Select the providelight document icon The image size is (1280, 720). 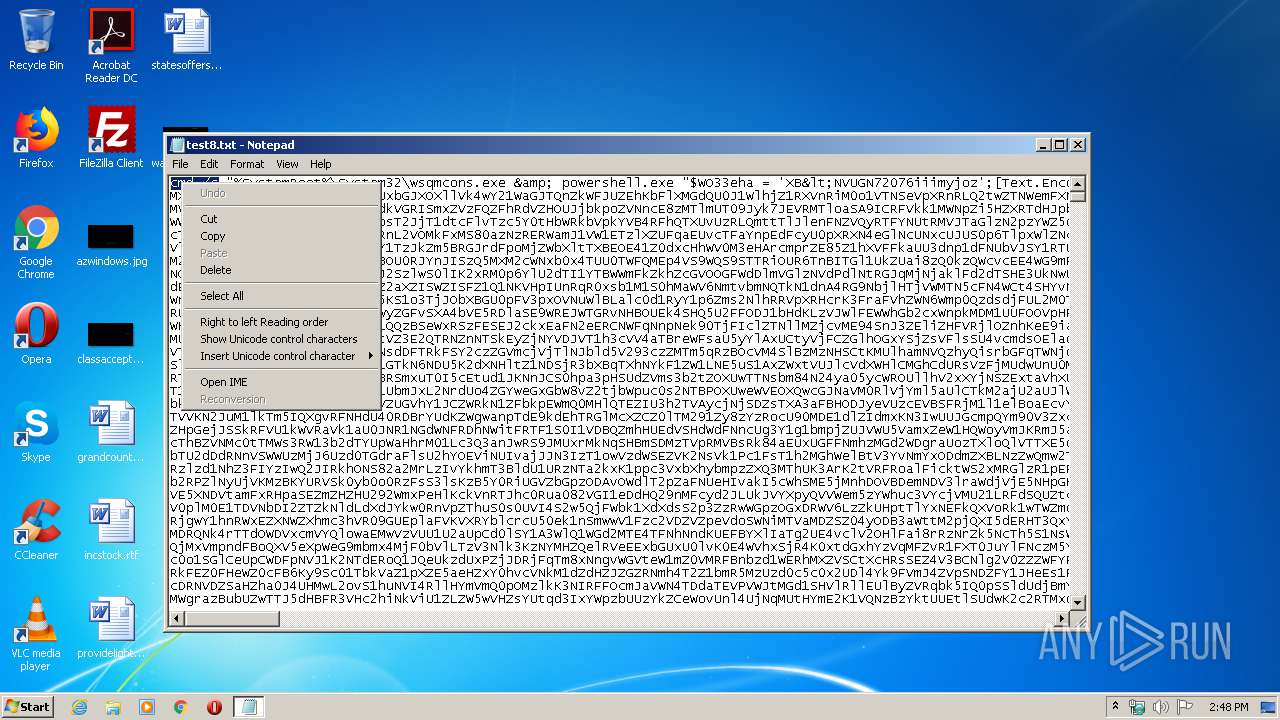tap(111, 628)
